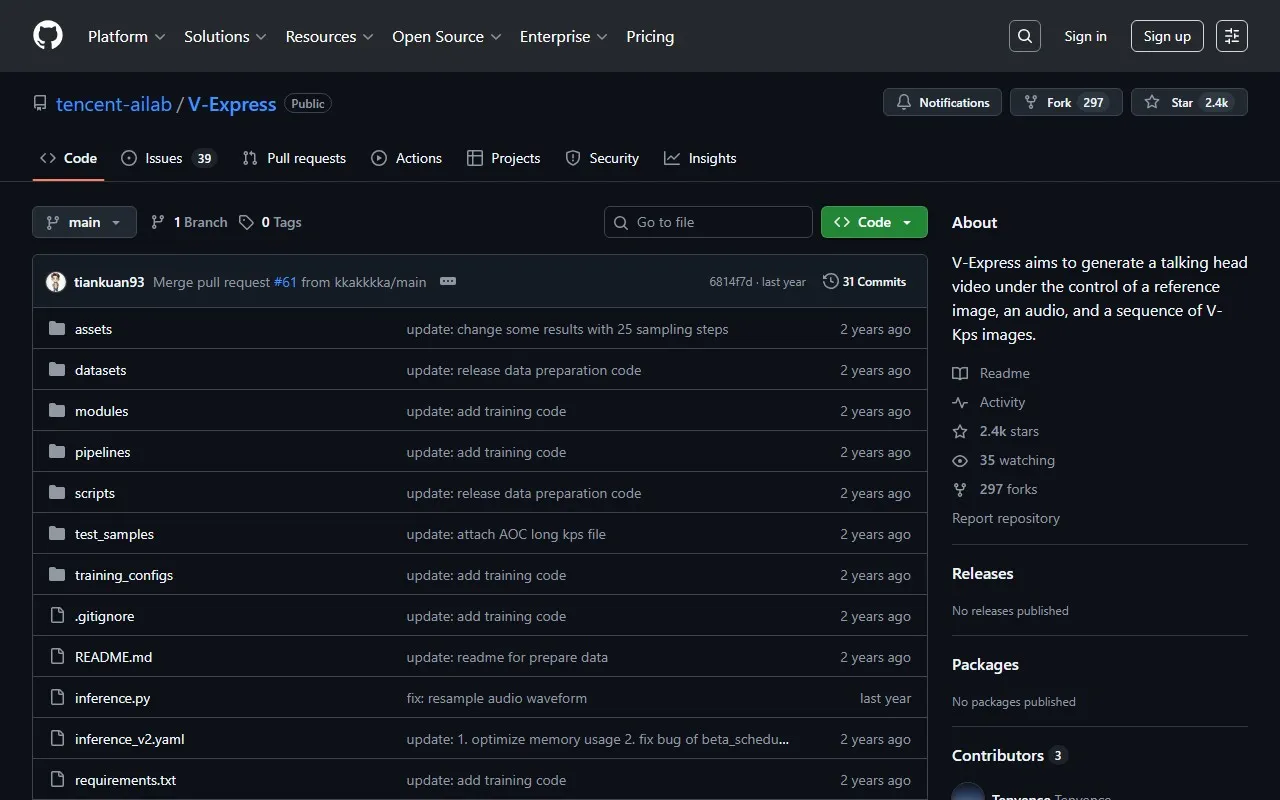Click the GitHub logo icon

[x=48, y=36]
